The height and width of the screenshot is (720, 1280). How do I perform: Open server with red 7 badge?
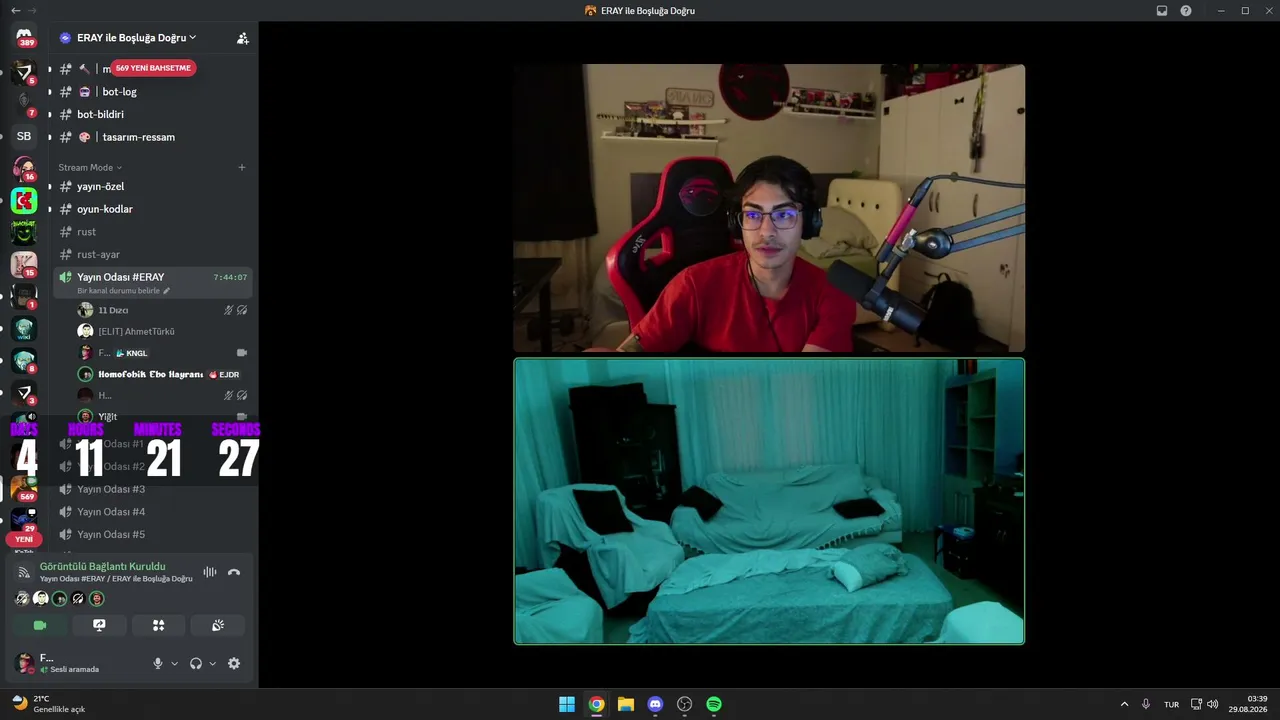point(24,102)
